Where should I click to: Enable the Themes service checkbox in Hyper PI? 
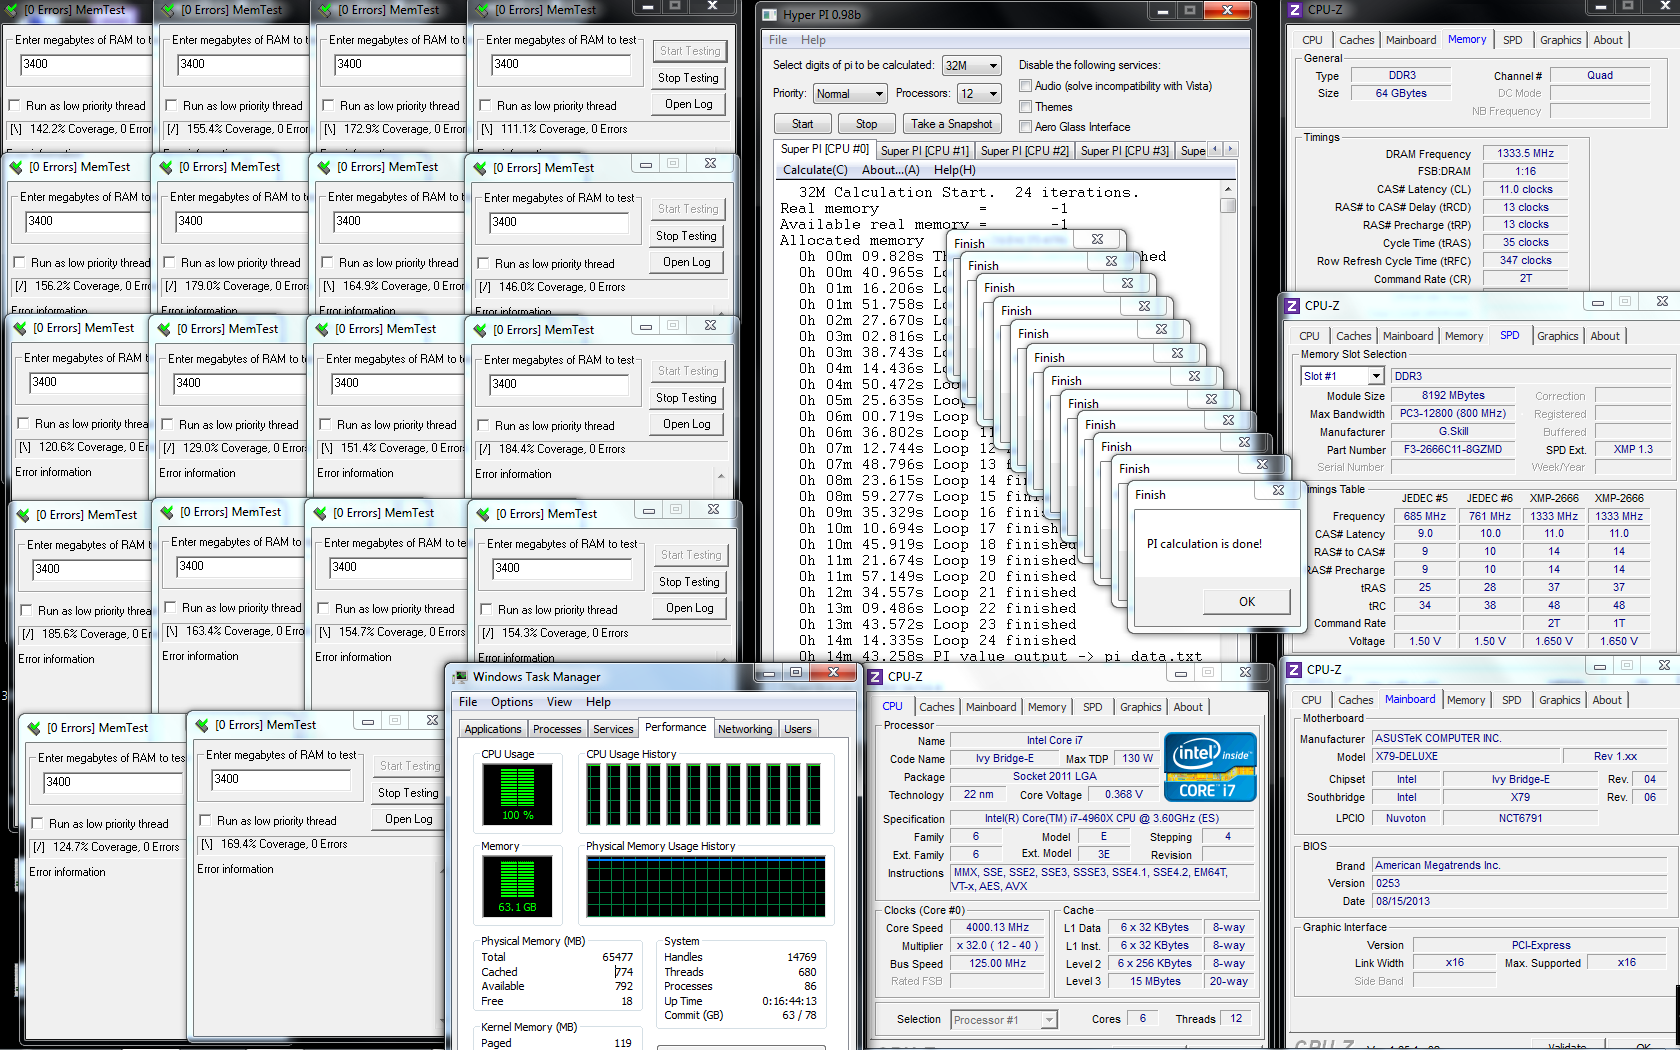click(1025, 106)
